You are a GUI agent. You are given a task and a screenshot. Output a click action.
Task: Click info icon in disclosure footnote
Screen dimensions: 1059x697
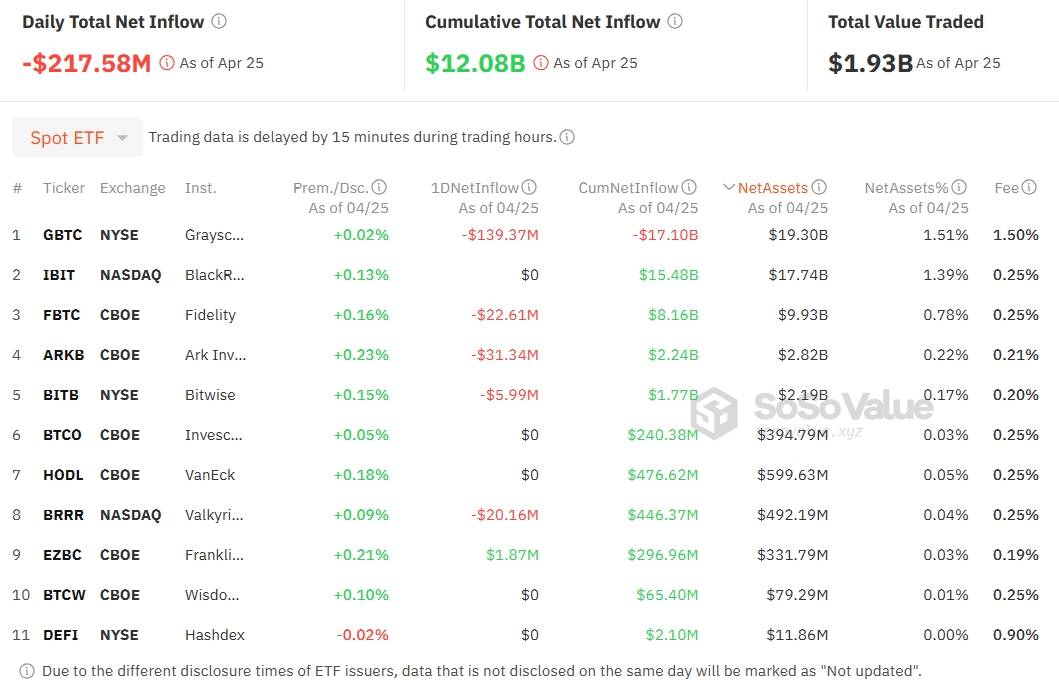point(27,671)
